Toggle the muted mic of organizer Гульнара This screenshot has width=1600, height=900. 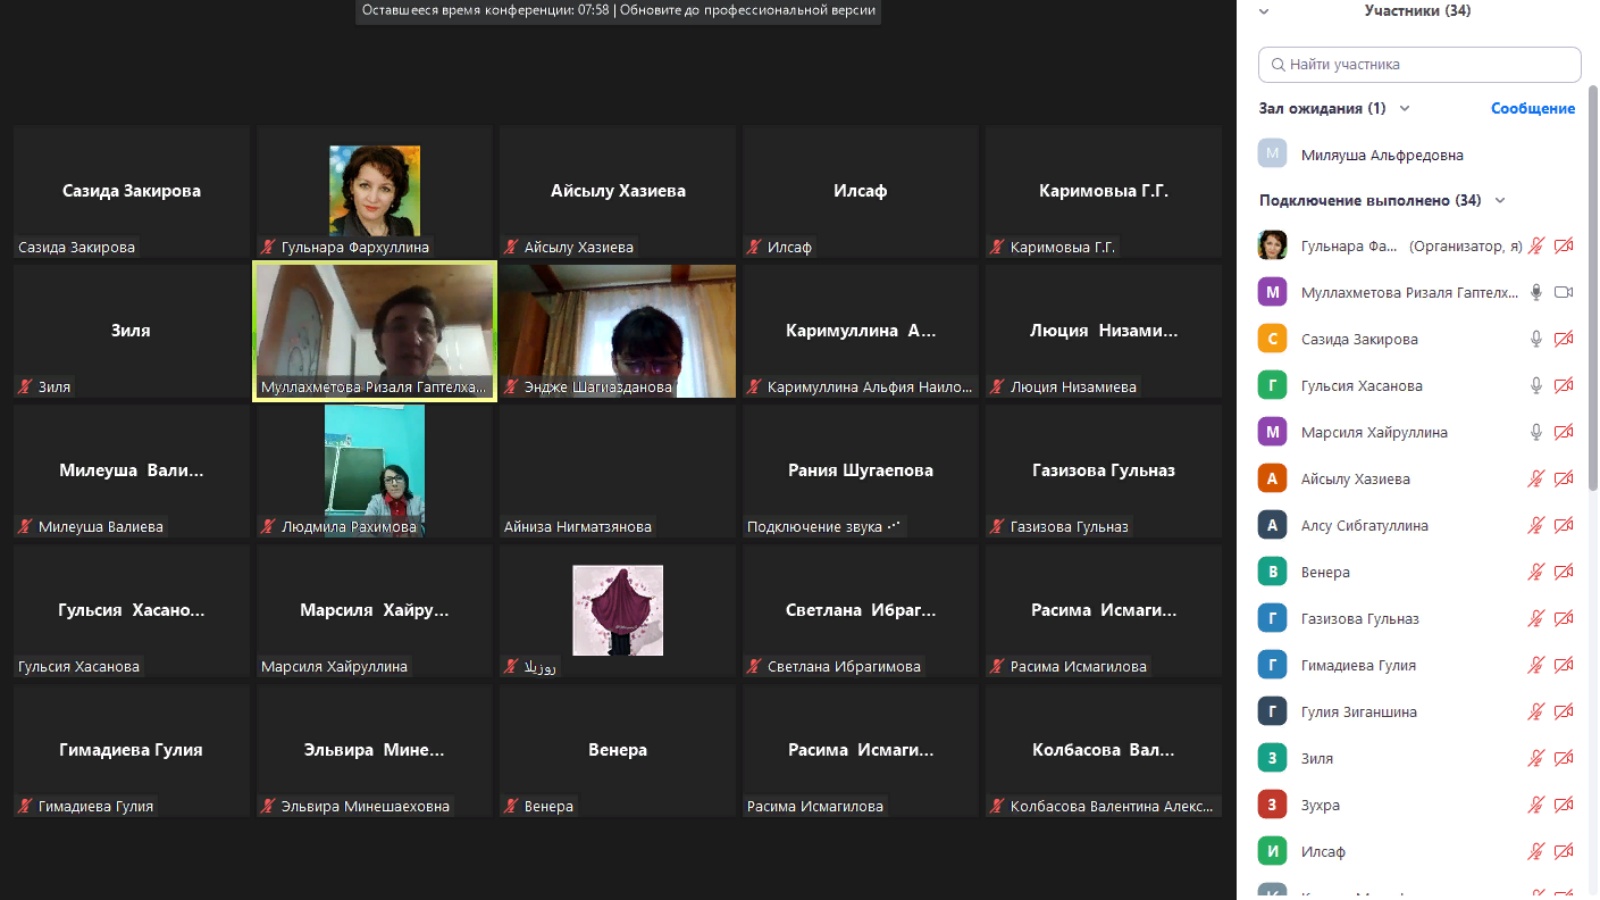click(1536, 245)
